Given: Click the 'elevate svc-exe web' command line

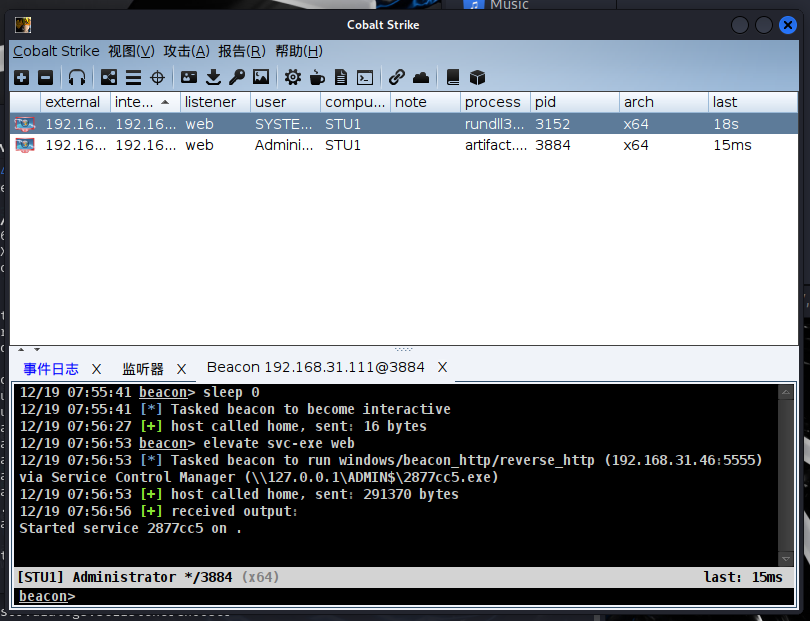Looking at the screenshot, I should 278,443.
